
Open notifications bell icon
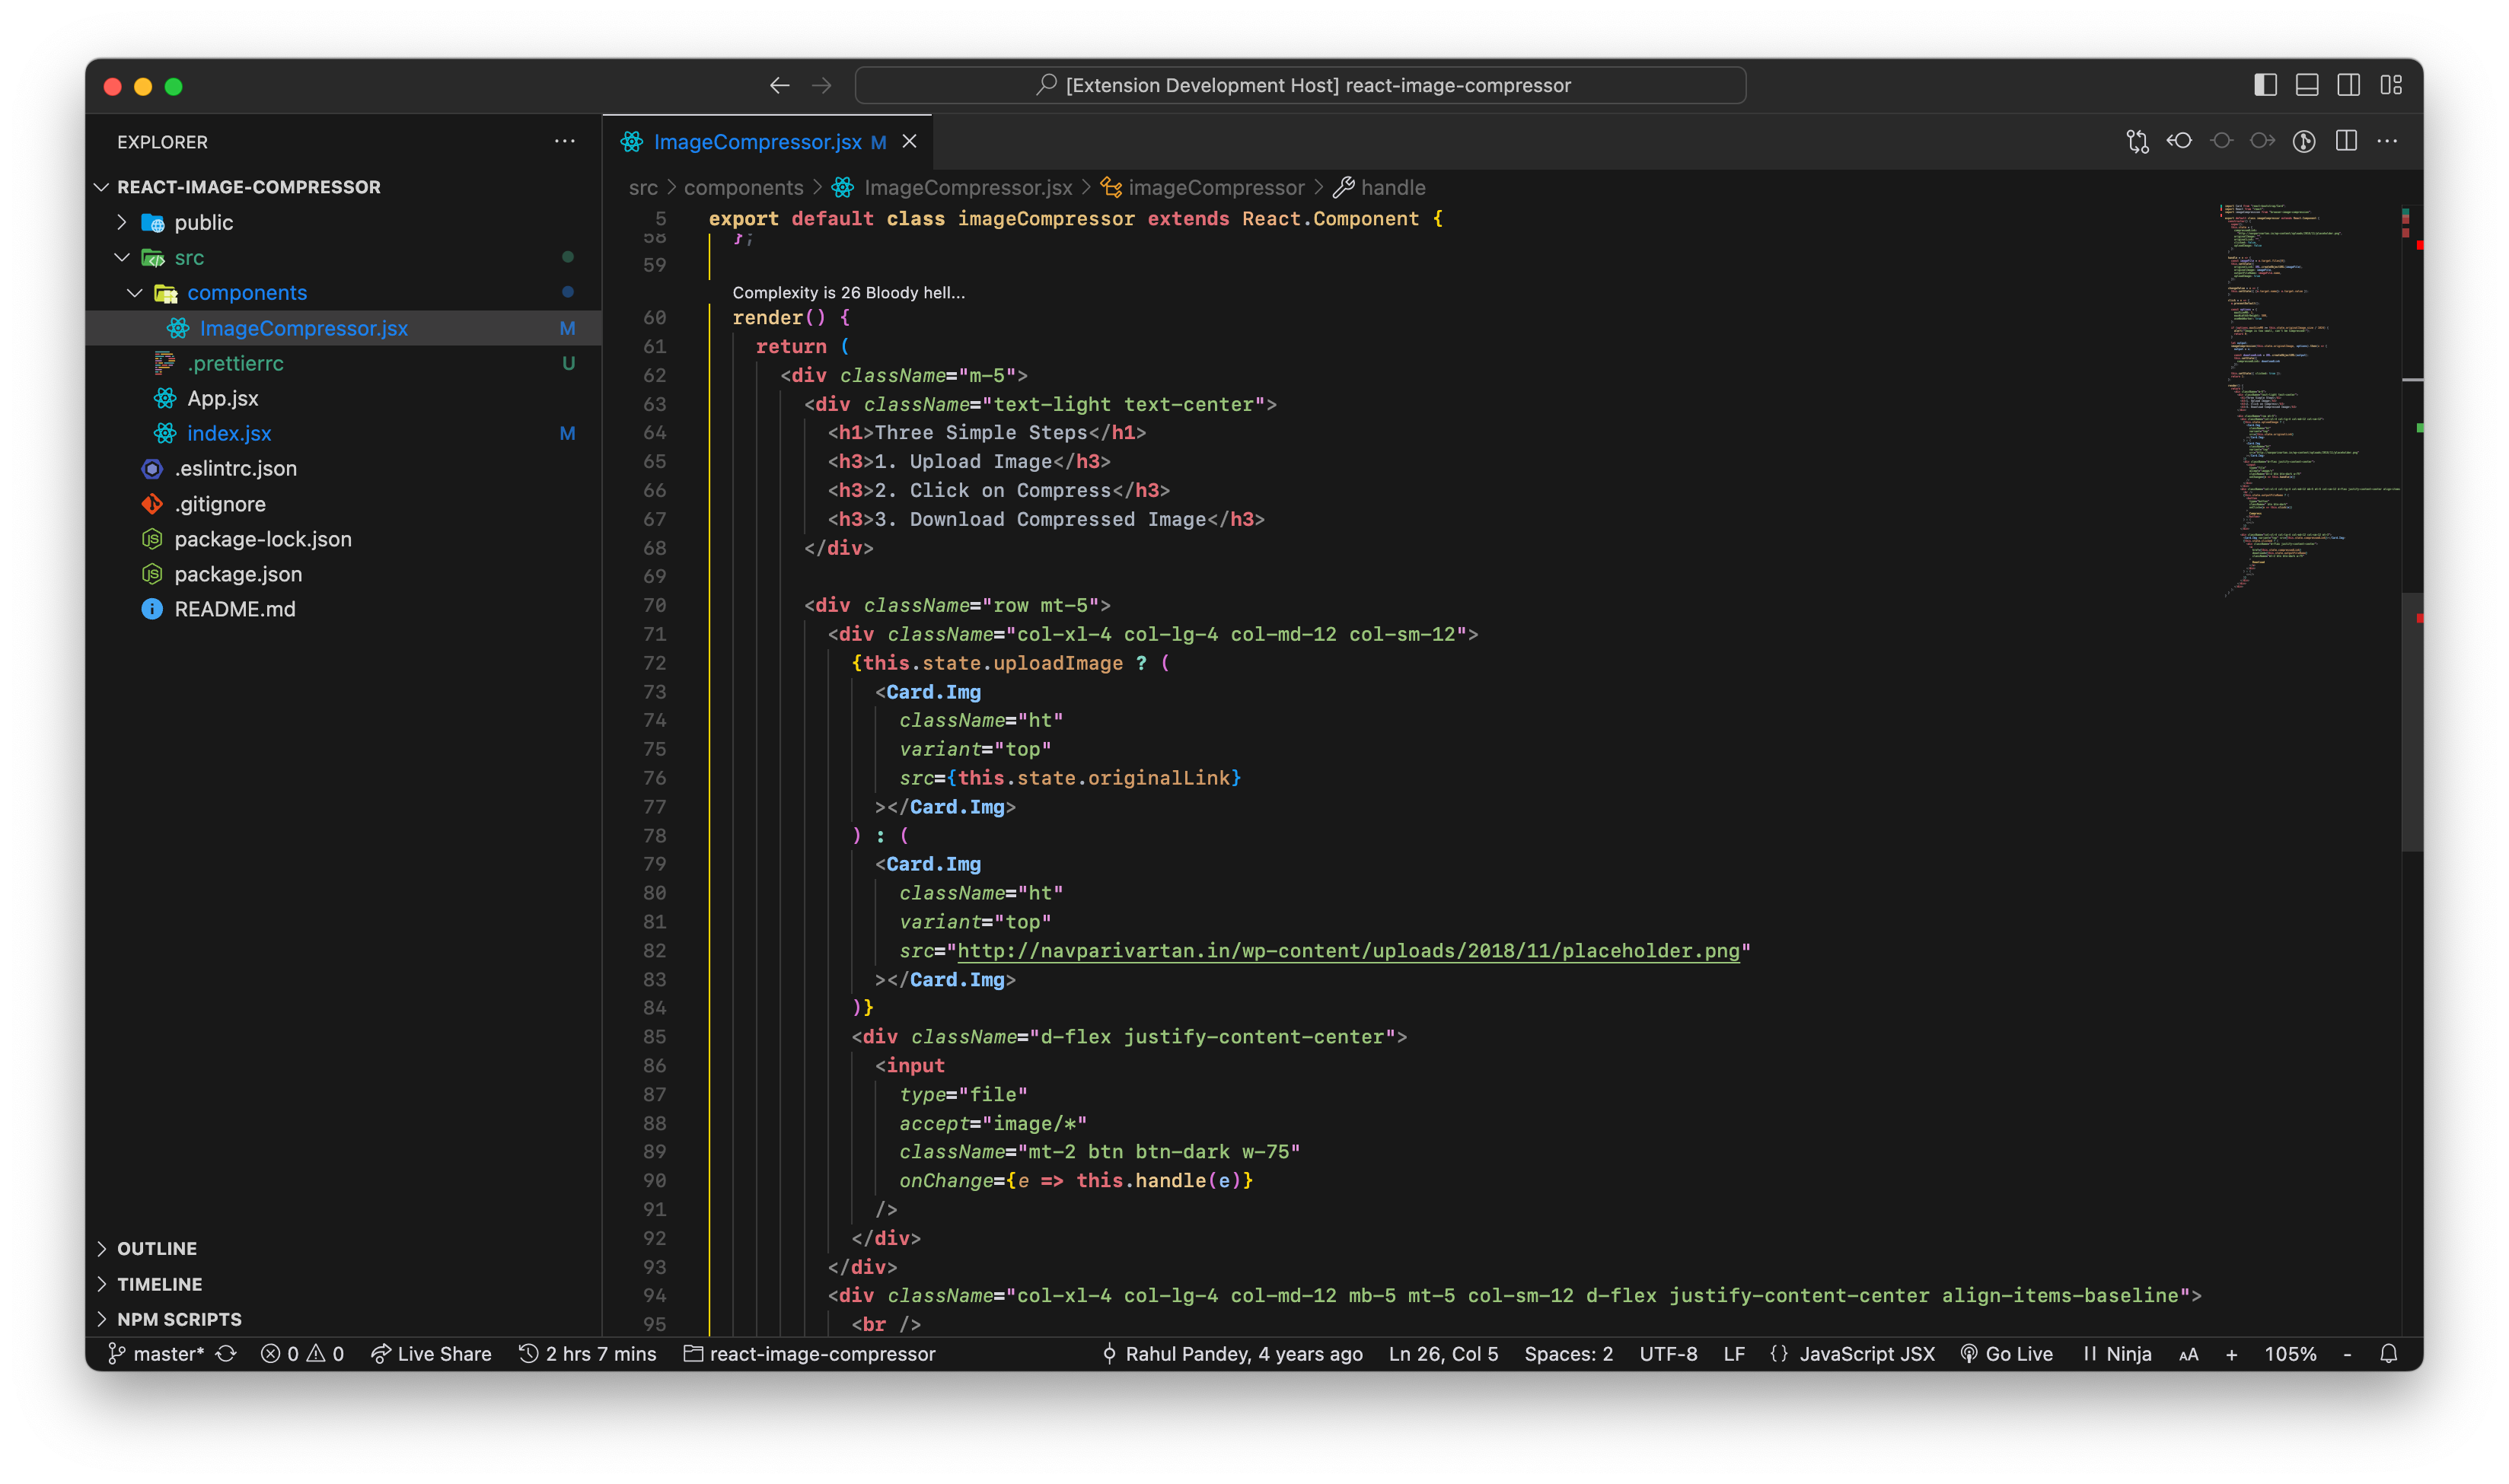[x=2389, y=1354]
